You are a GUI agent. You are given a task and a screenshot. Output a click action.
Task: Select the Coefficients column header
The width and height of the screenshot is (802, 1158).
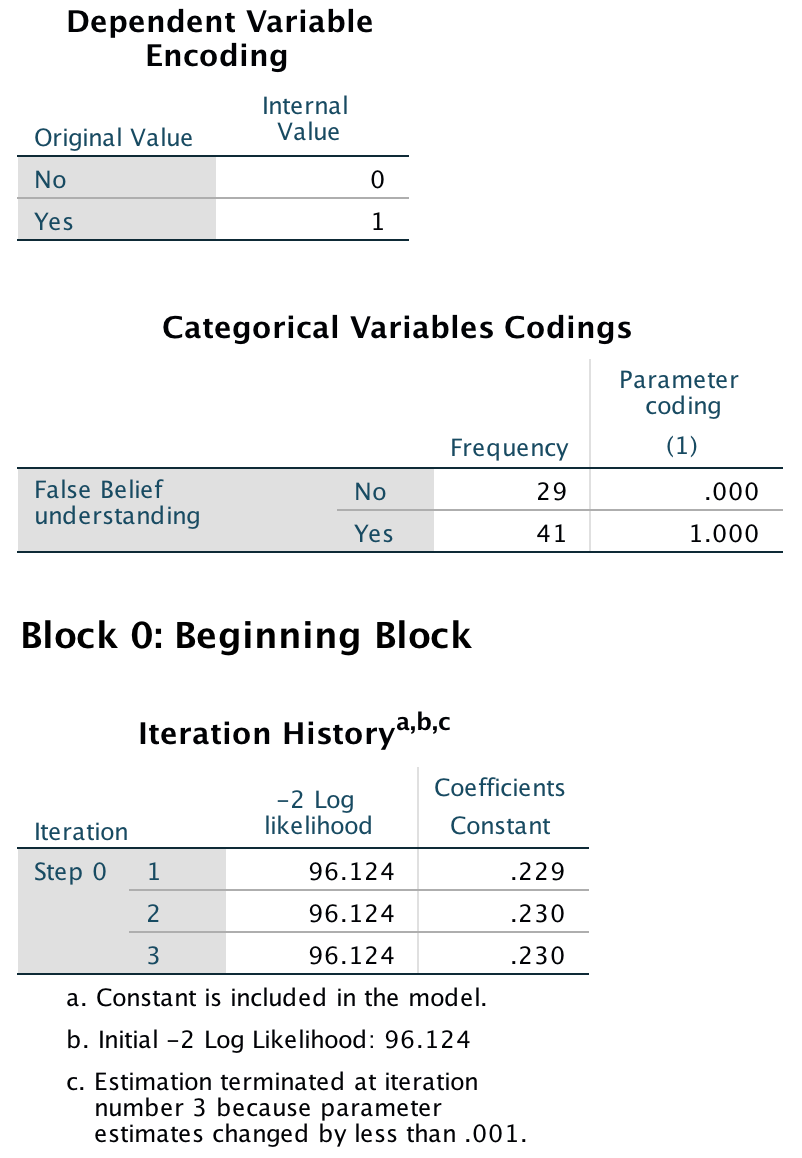499,788
